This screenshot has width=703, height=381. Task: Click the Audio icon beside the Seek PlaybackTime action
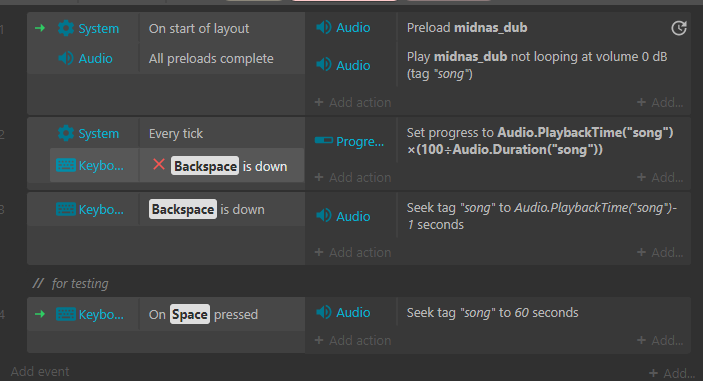(324, 216)
